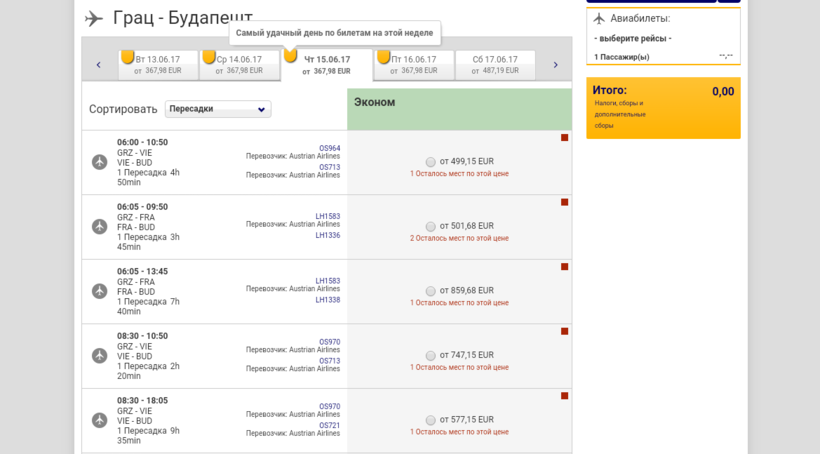The image size is (820, 454).
Task: Click plane icon of the 08:30 - 18:05 flight
Action: click(x=99, y=420)
